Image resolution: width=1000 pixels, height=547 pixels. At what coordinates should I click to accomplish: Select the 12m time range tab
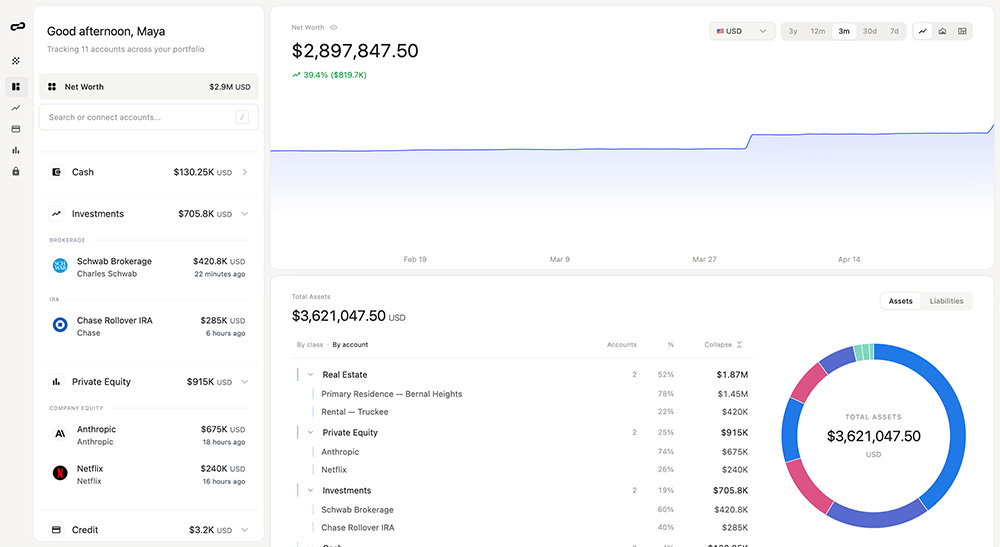click(818, 31)
